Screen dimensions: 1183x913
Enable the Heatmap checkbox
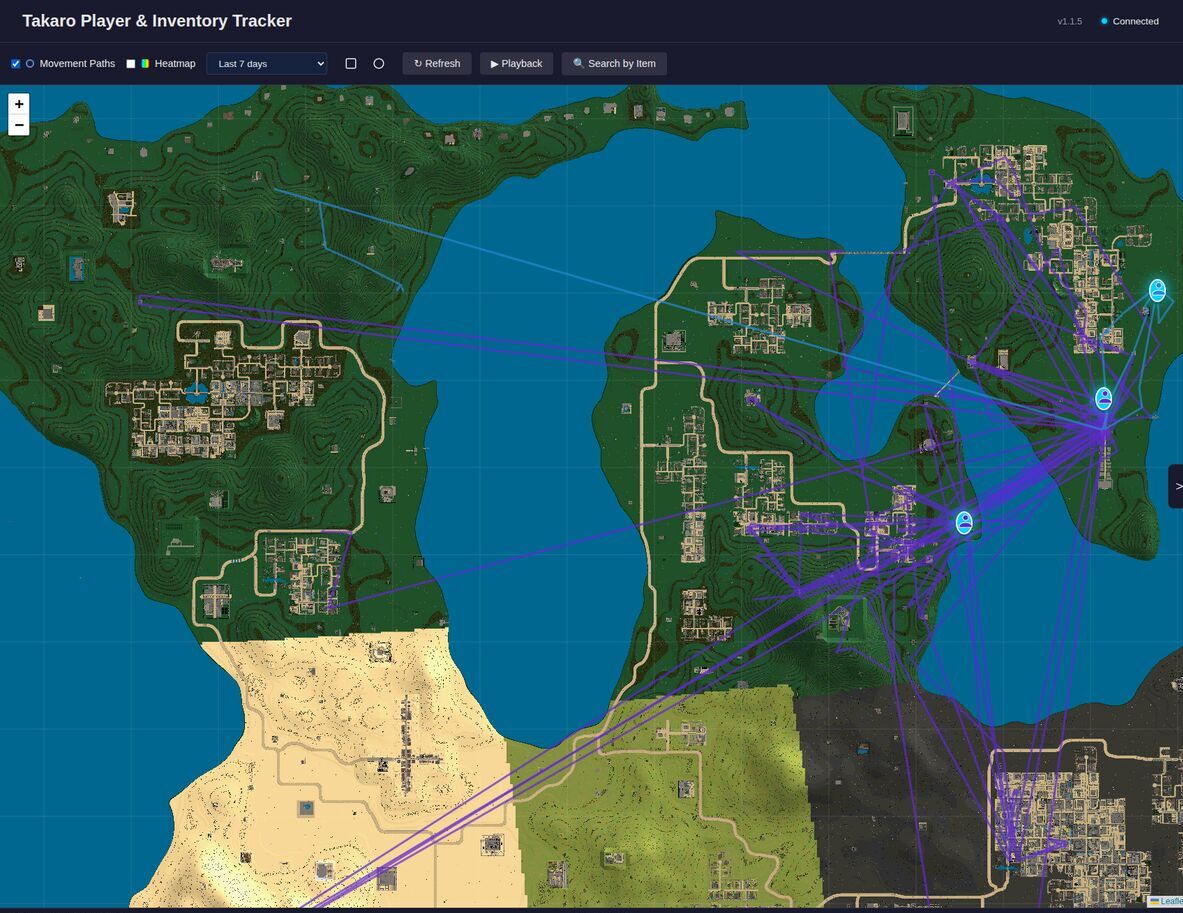click(131, 64)
